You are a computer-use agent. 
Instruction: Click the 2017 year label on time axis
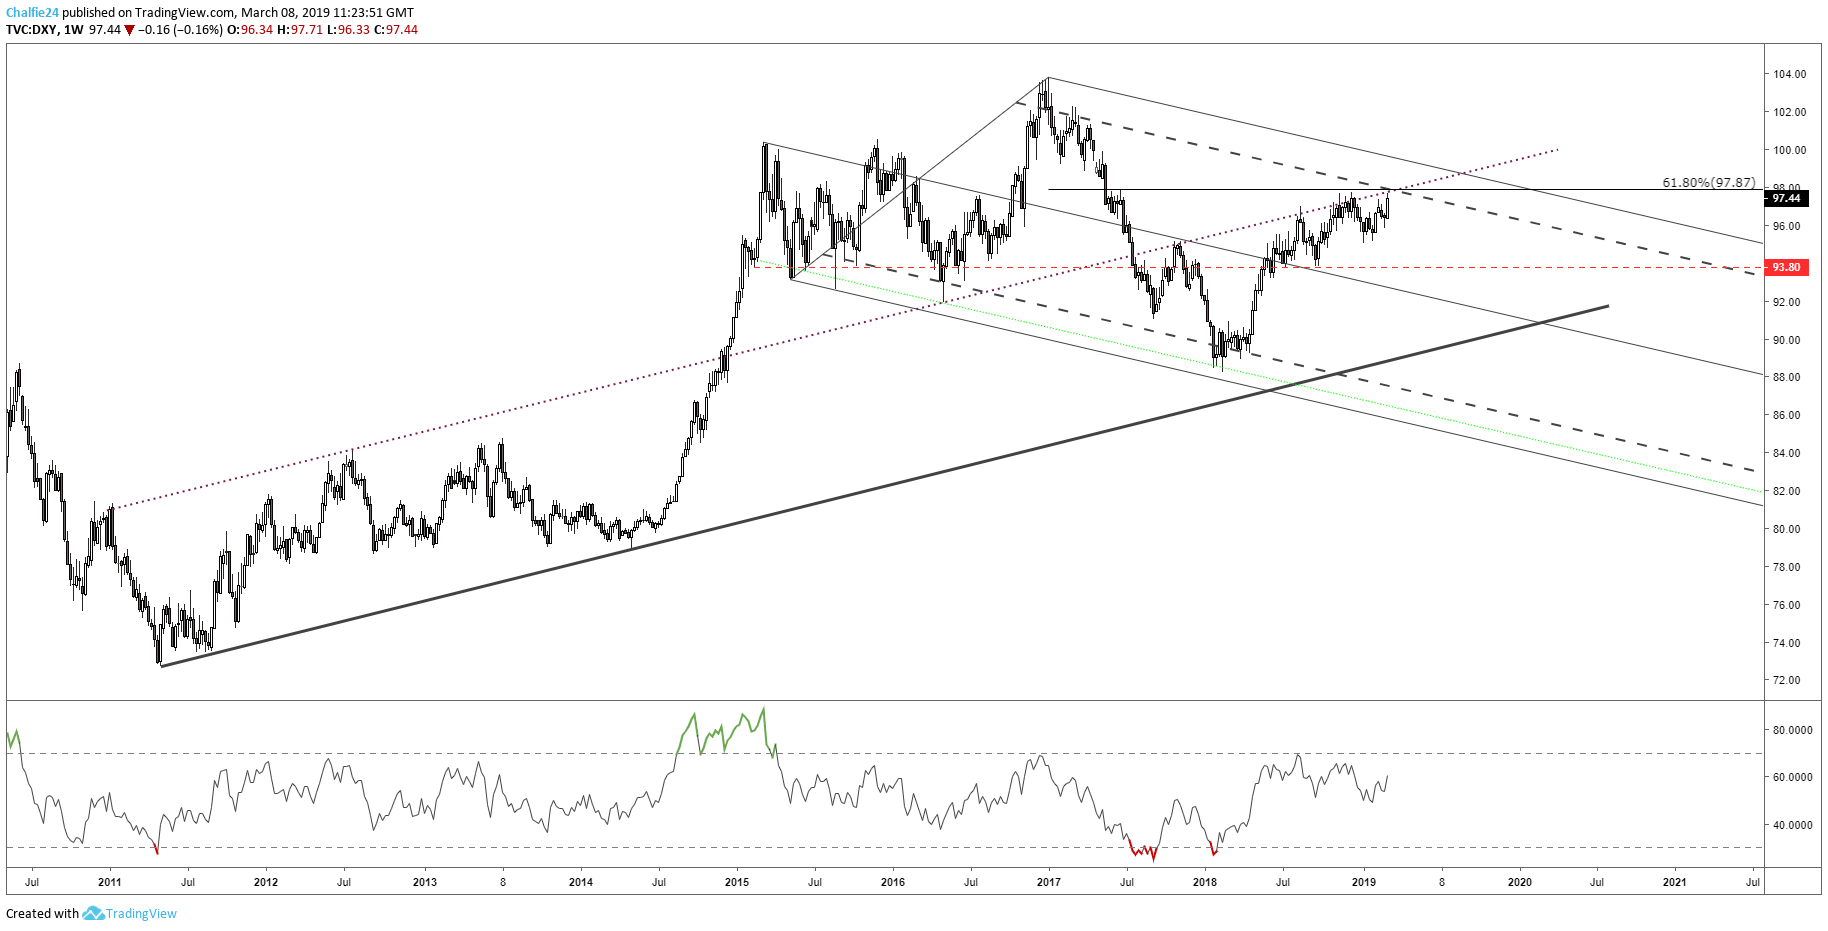(1049, 882)
